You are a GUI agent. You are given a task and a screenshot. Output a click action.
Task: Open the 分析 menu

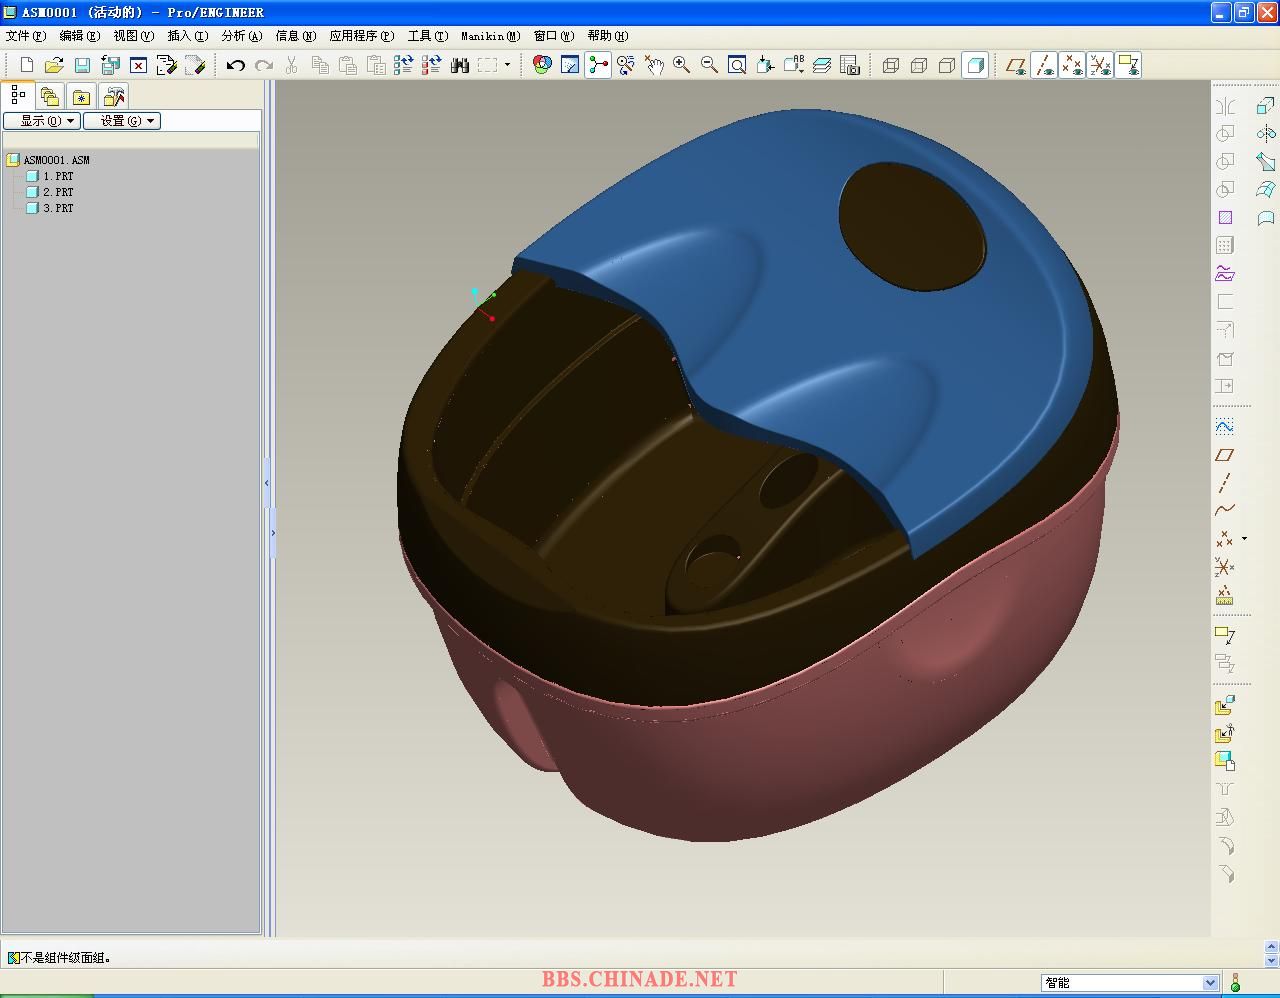[241, 36]
